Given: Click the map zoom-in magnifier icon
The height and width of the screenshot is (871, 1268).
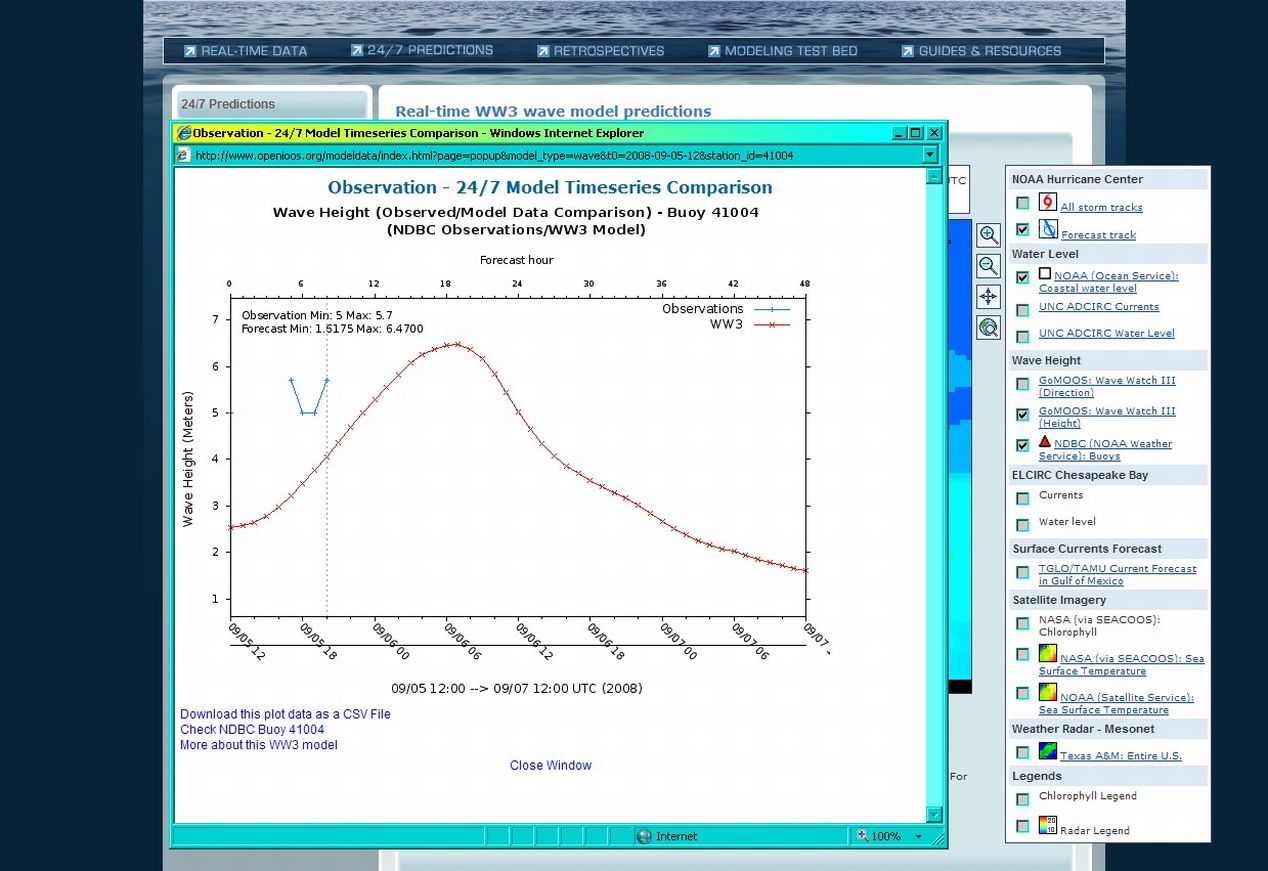Looking at the screenshot, I should [988, 235].
